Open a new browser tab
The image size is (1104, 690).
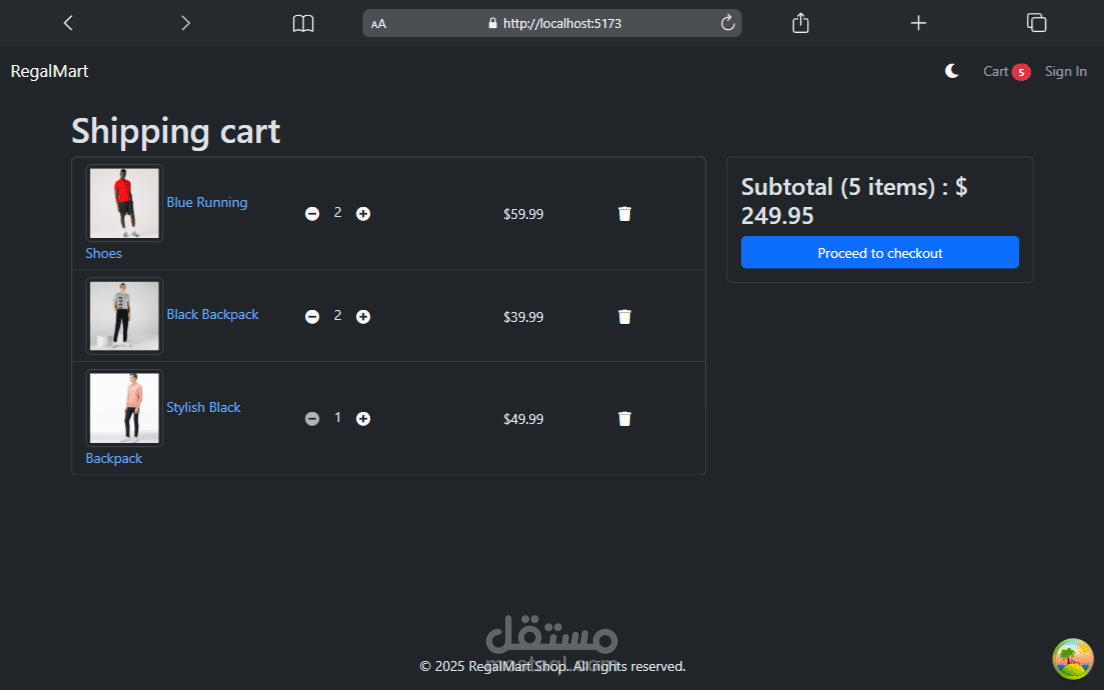click(918, 23)
